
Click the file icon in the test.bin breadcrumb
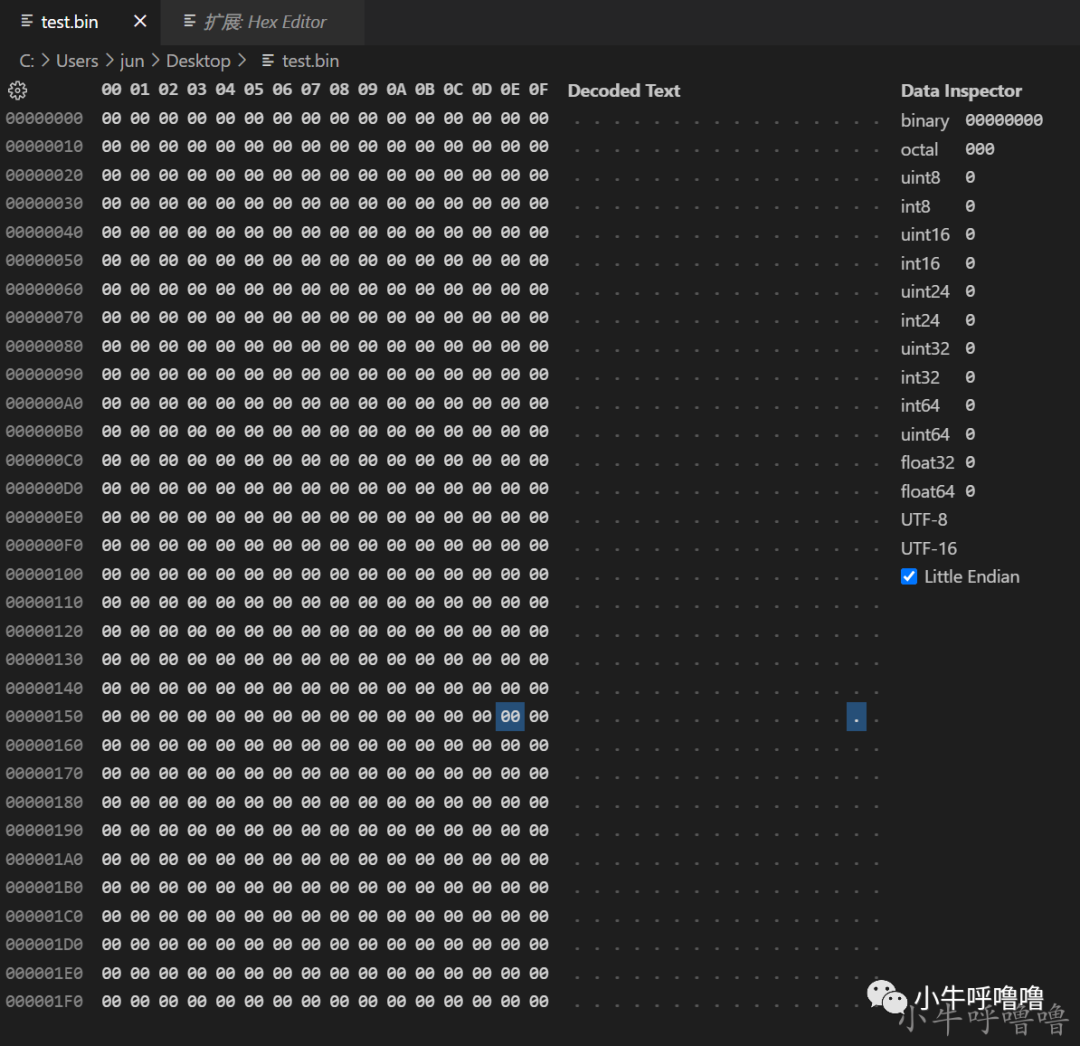tap(268, 61)
